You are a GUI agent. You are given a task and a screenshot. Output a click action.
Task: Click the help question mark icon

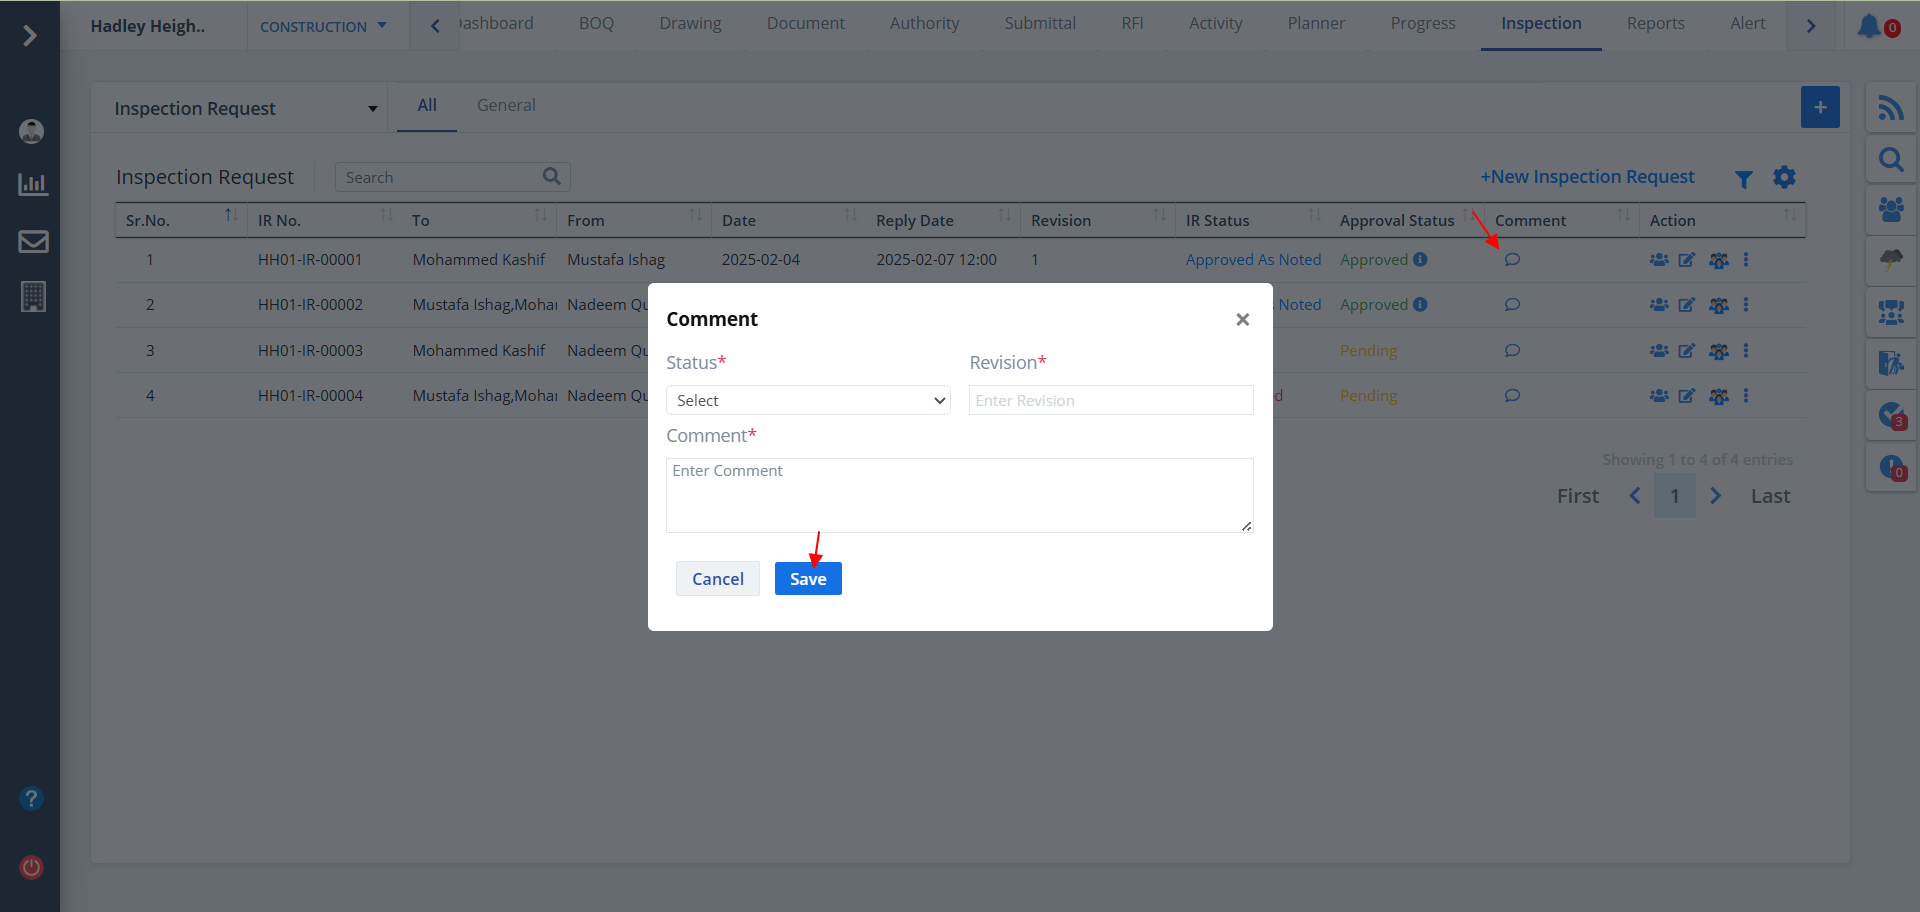[31, 799]
